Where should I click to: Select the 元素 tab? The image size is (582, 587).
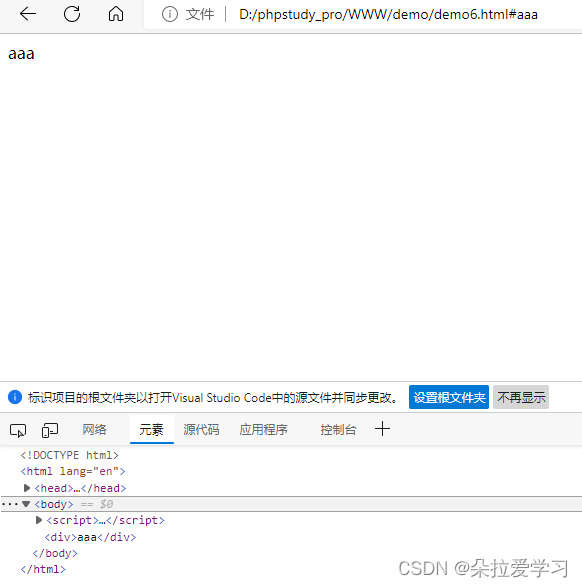tap(152, 430)
